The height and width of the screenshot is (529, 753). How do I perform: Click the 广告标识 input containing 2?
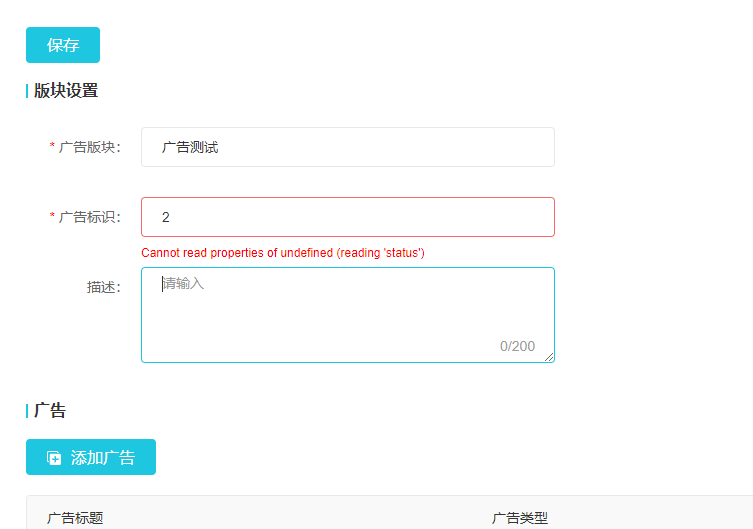(x=347, y=217)
